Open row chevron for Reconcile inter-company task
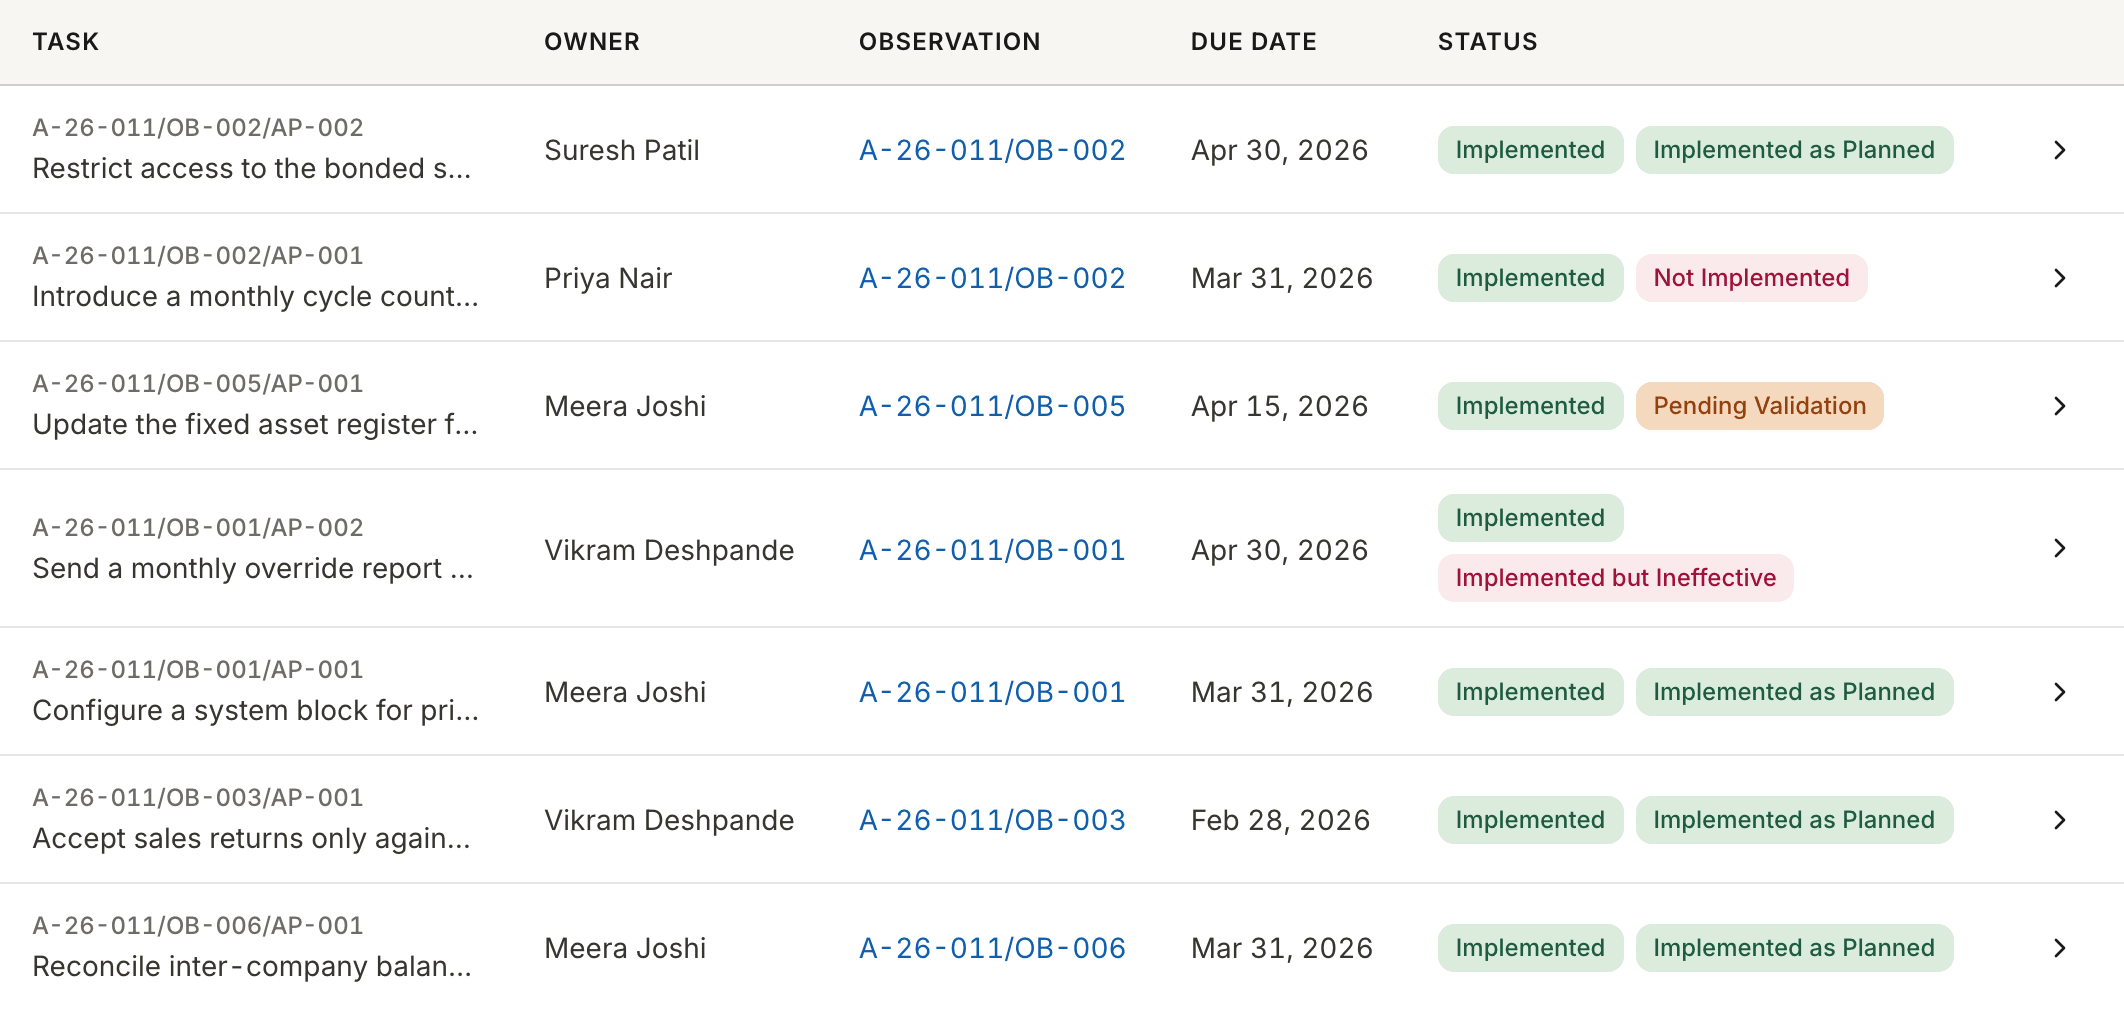2124x1010 pixels. coord(2059,948)
